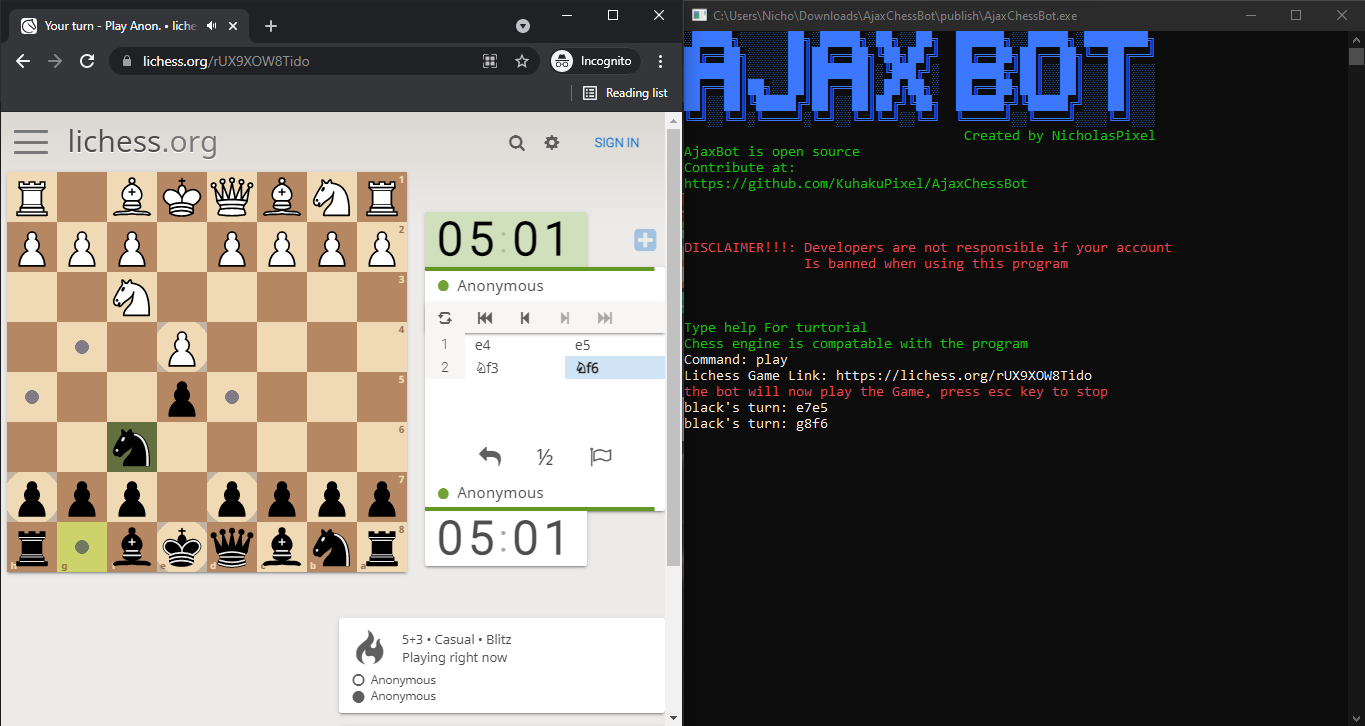
Task: Reload the lichess page
Action: tap(87, 61)
